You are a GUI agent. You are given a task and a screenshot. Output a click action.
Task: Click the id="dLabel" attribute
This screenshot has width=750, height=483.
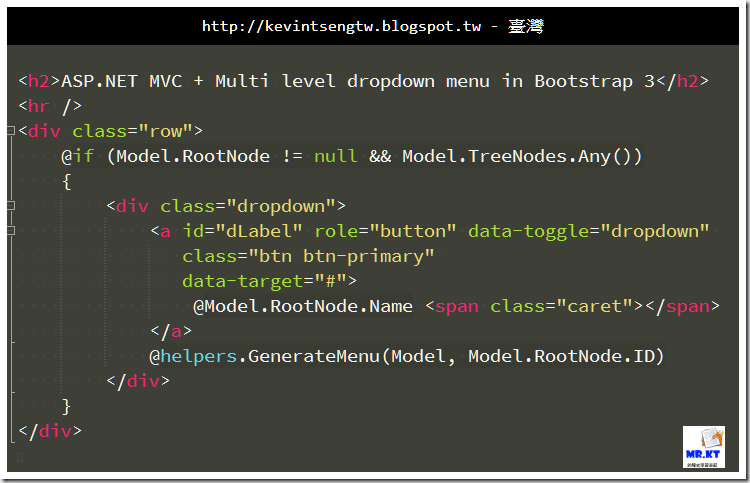coord(243,231)
